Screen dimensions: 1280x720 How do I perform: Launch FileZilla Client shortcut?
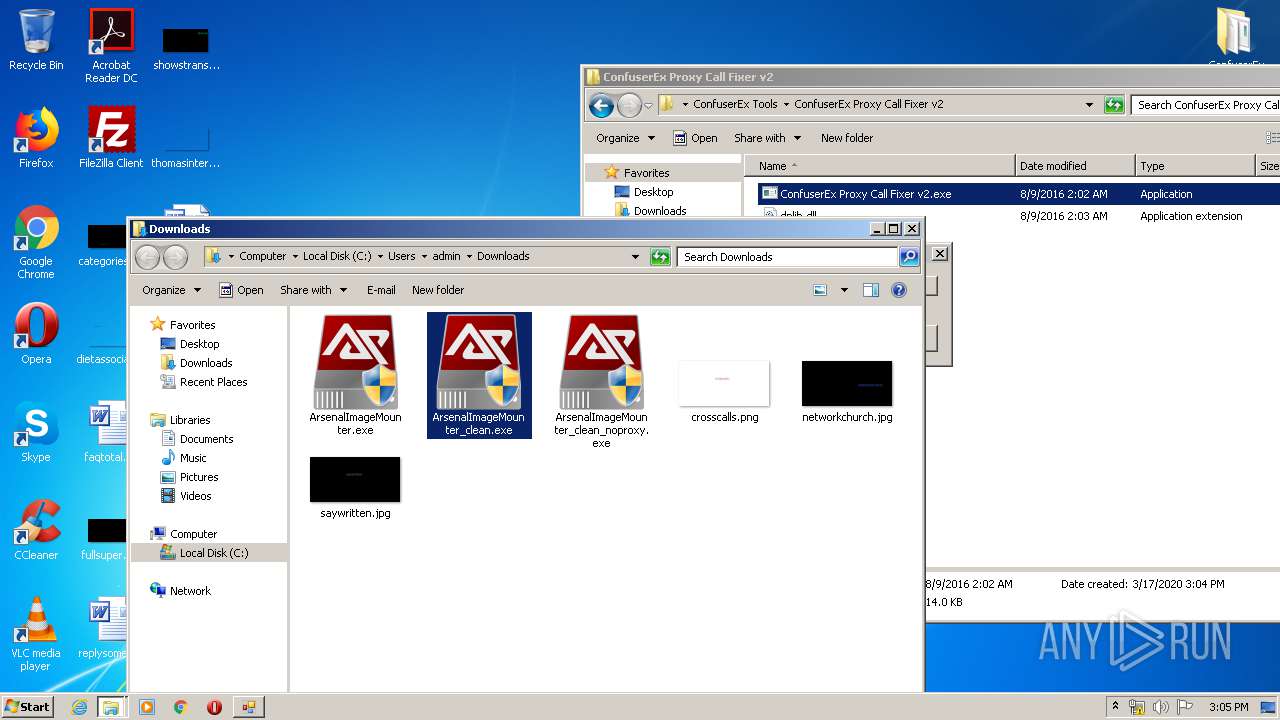111,137
